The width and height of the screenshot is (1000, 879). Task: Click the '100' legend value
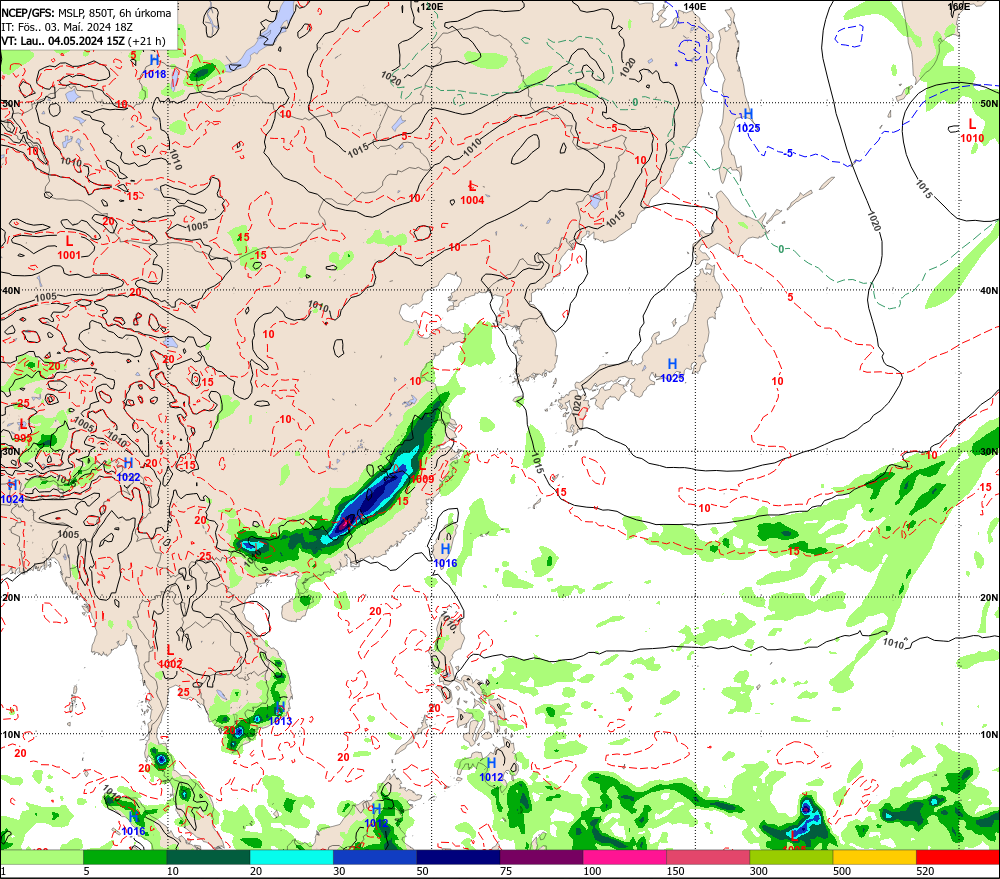coord(592,871)
